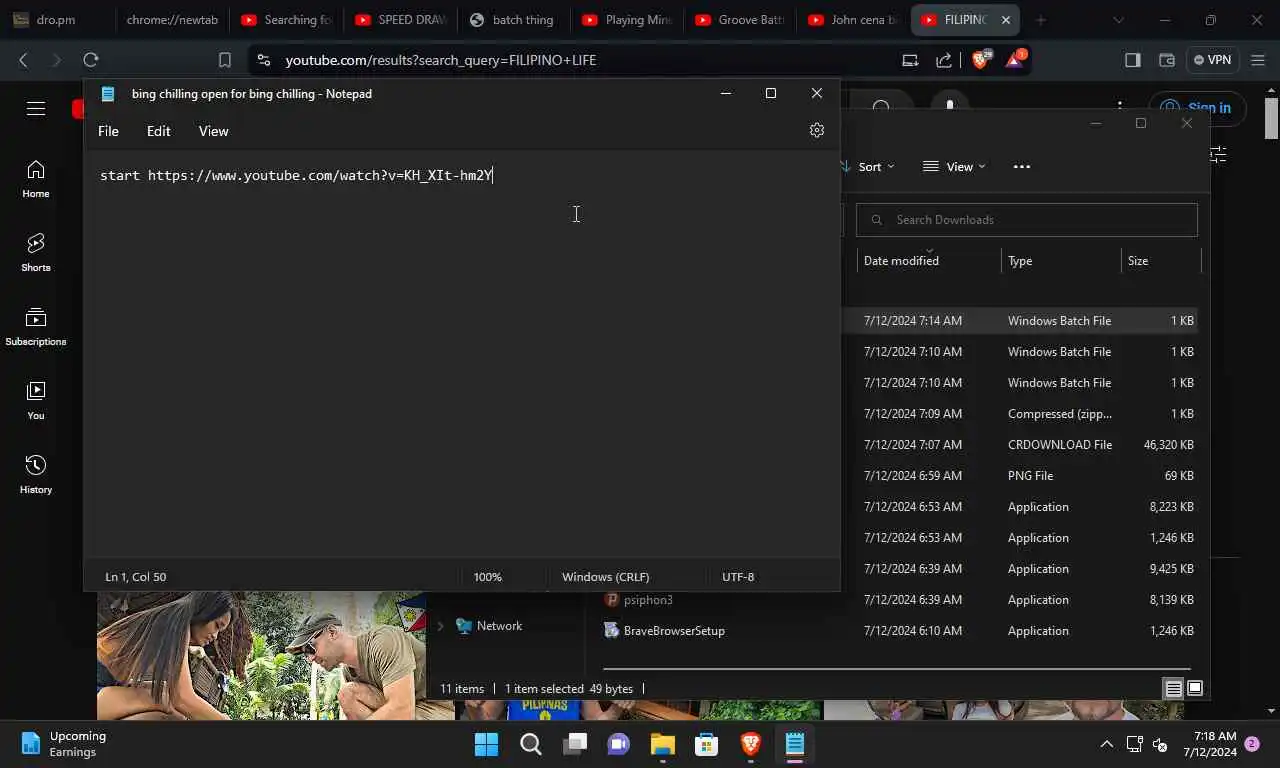Switch to the chrome://newtab tab

click(x=172, y=20)
